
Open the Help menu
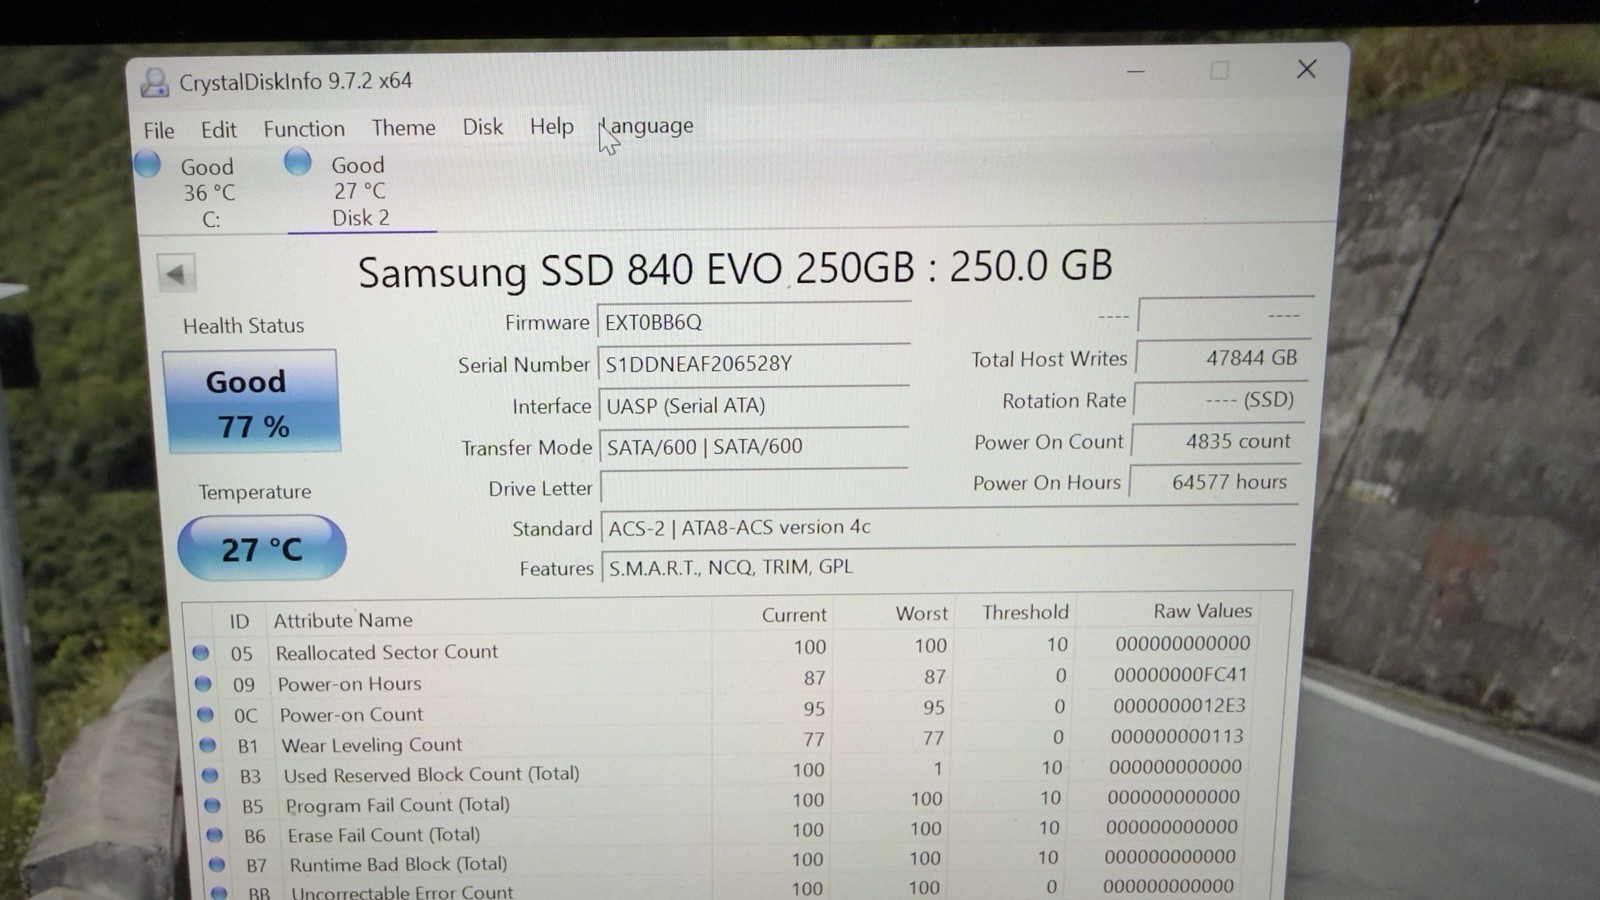pyautogui.click(x=552, y=126)
